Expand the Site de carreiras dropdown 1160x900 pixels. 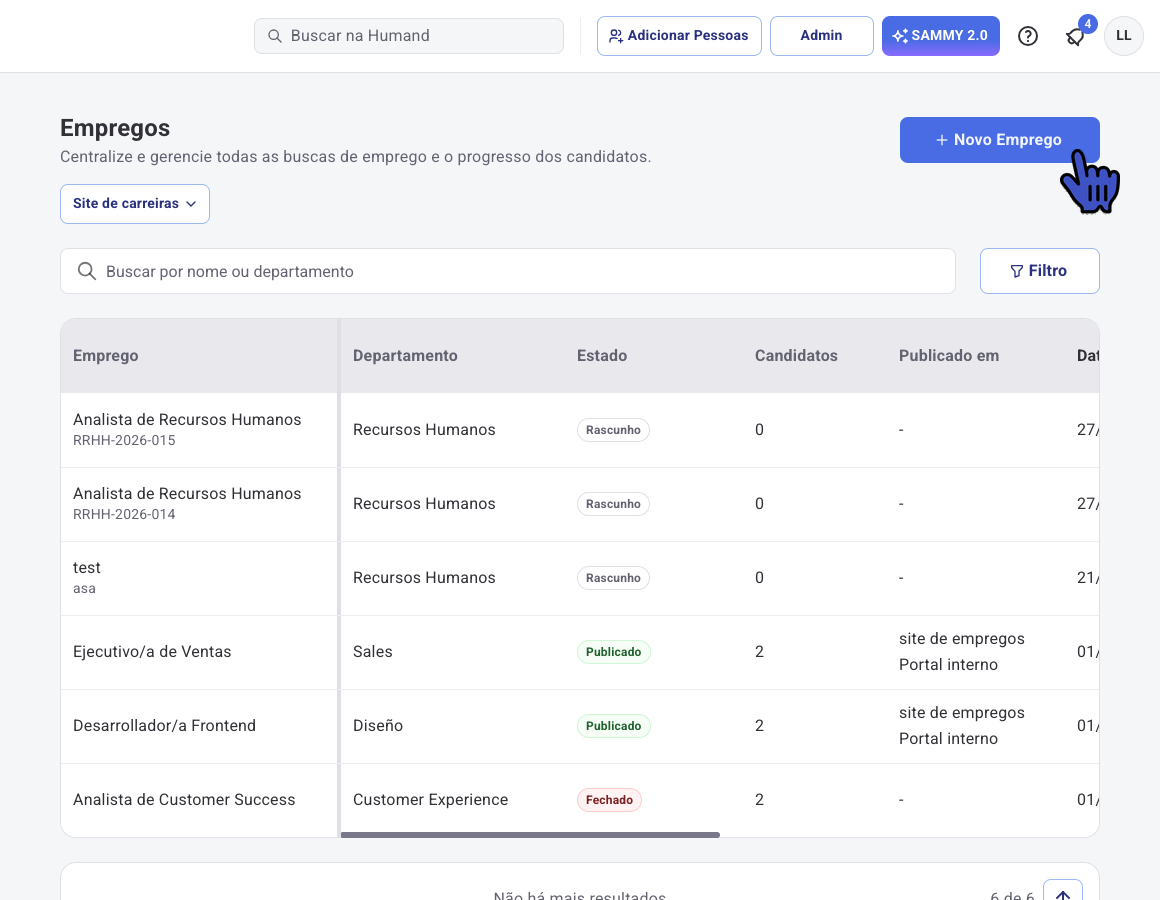point(135,203)
